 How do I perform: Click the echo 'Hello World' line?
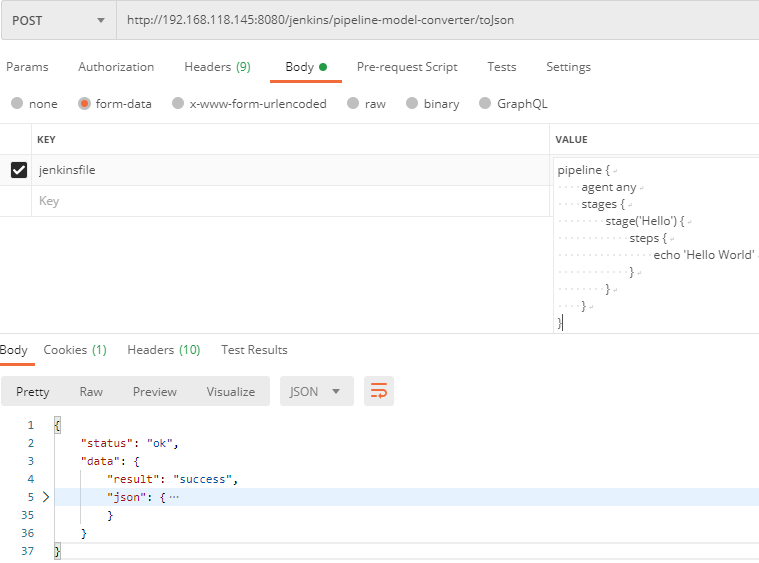tap(704, 255)
